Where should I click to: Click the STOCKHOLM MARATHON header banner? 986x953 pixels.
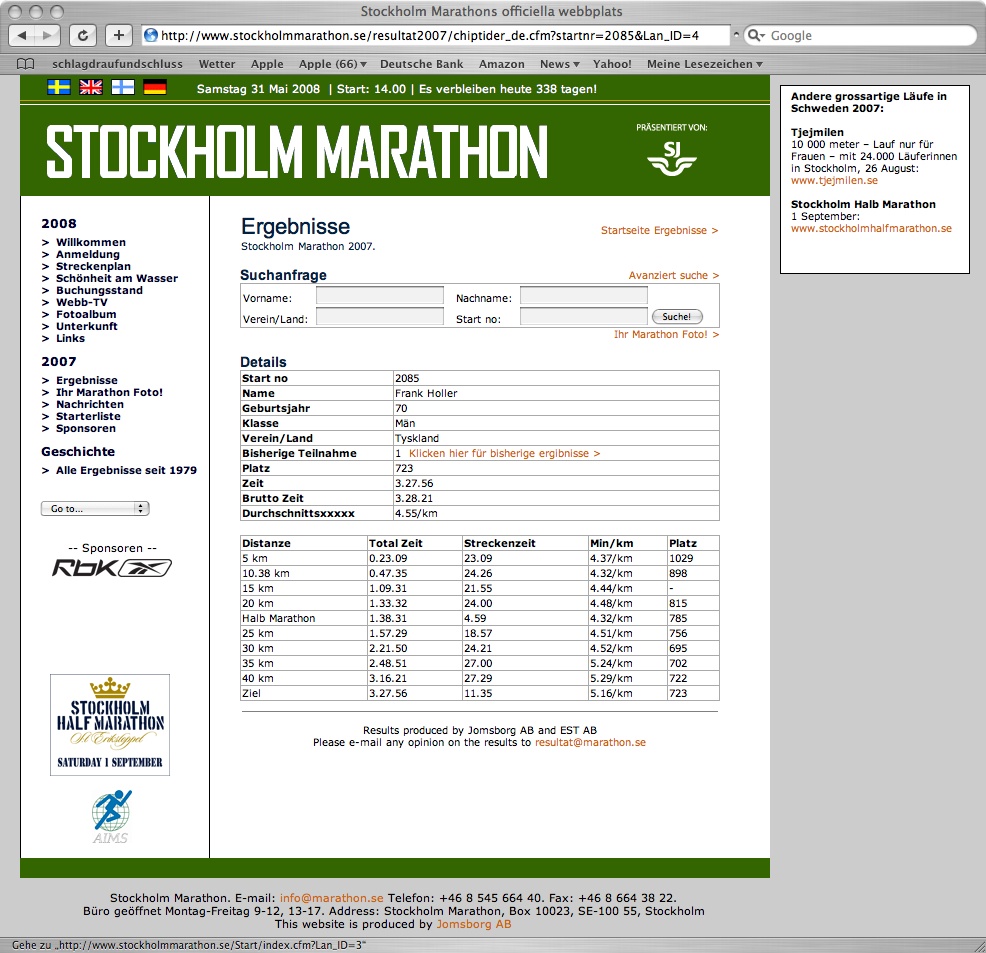(x=297, y=151)
